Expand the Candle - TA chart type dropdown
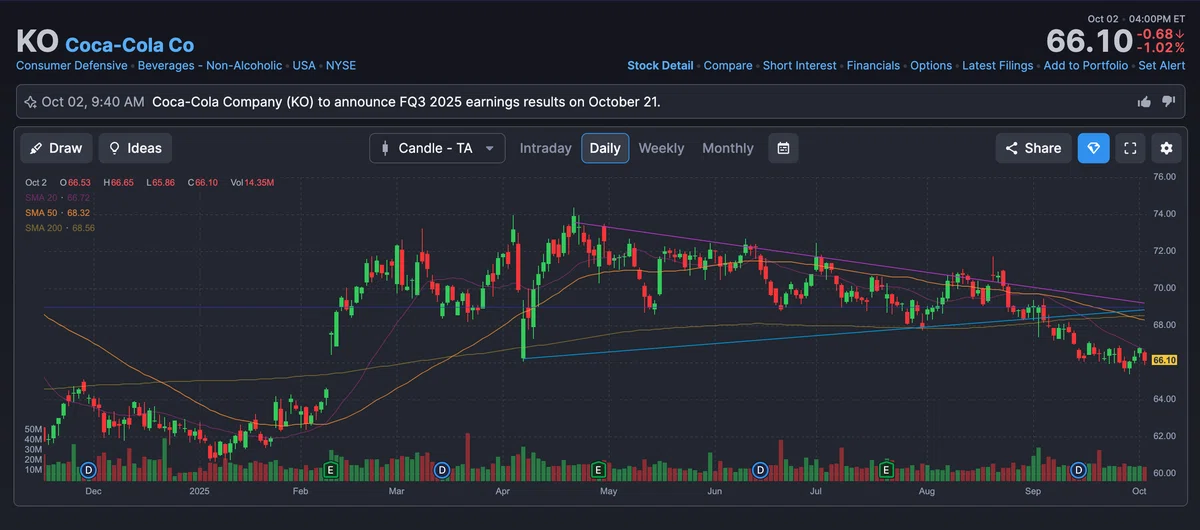Viewport: 1200px width, 530px height. coord(437,148)
